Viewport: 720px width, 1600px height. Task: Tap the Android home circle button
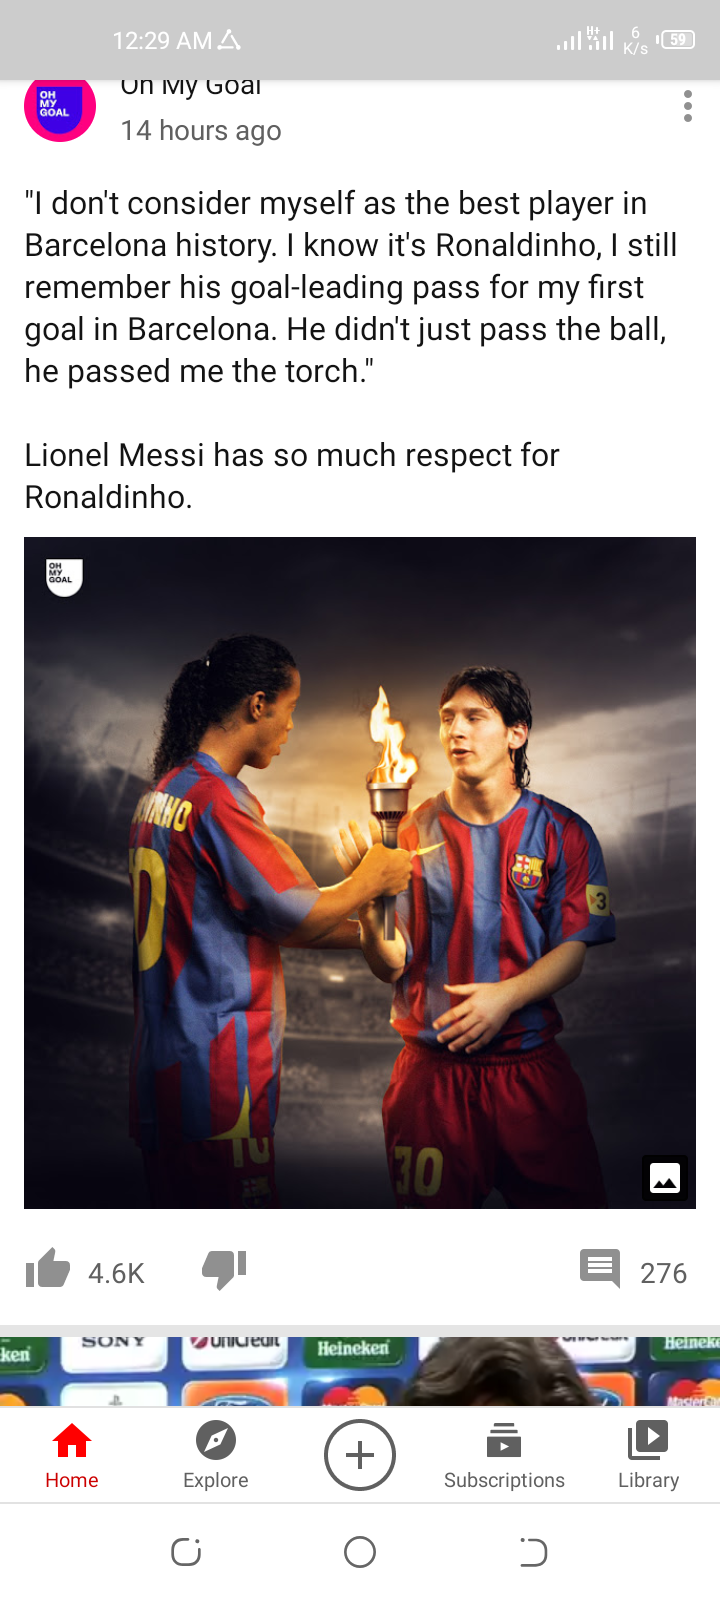pos(360,1552)
